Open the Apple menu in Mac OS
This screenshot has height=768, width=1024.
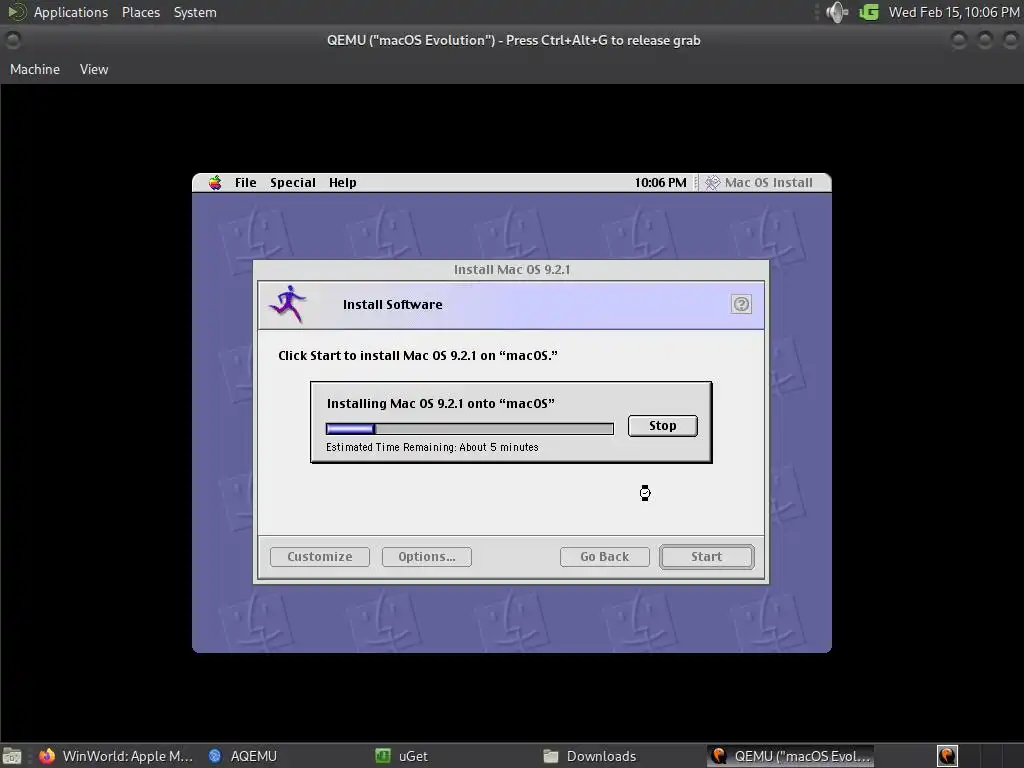click(x=215, y=183)
